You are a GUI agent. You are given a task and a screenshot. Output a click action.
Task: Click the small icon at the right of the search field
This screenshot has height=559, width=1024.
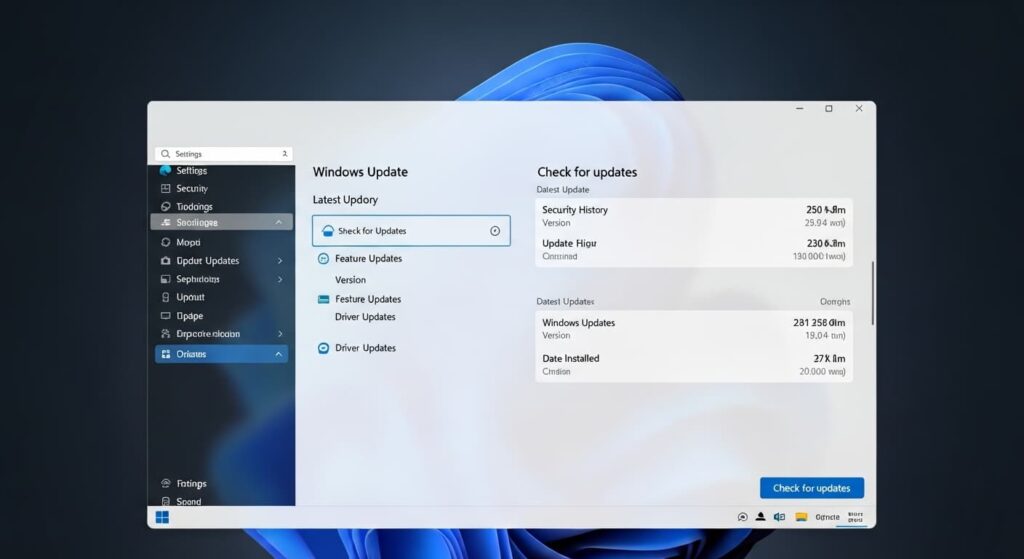tap(285, 154)
